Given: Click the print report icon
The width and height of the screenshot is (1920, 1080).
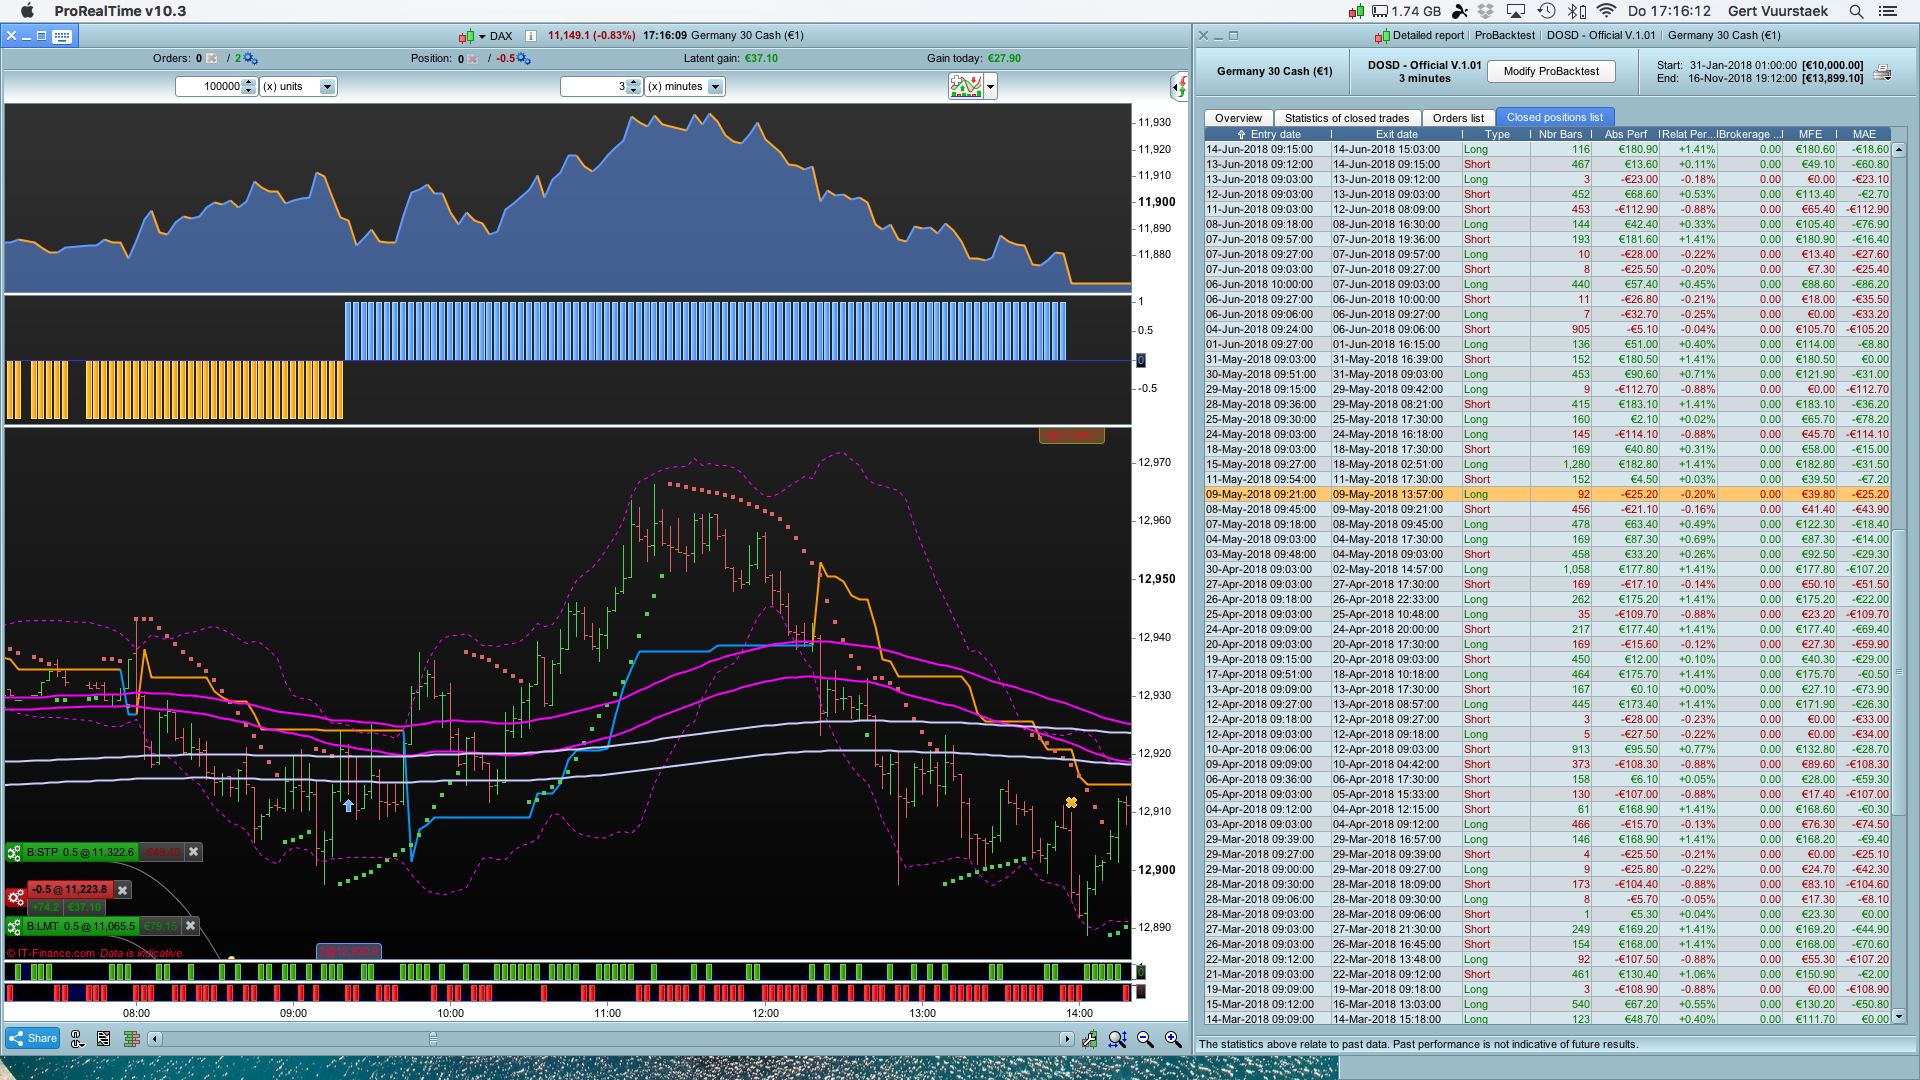Looking at the screenshot, I should pyautogui.click(x=1882, y=72).
